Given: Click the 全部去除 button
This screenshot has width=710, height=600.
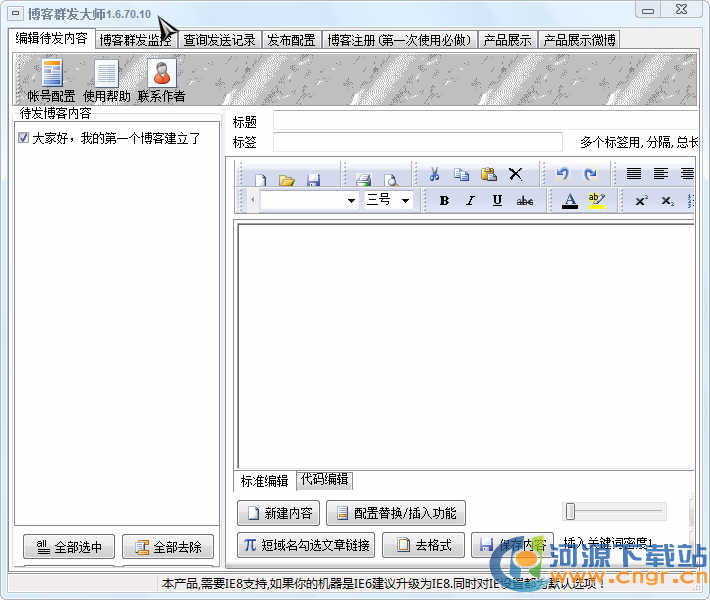Looking at the screenshot, I should (x=168, y=547).
